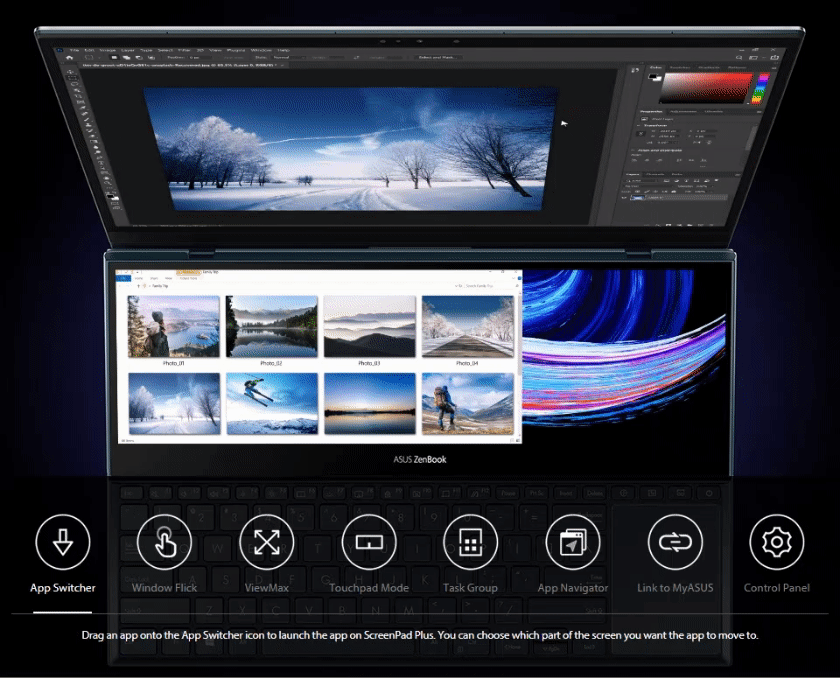Click the rainbow hue slider strip
Screen dimensions: 840x678
coord(760,87)
